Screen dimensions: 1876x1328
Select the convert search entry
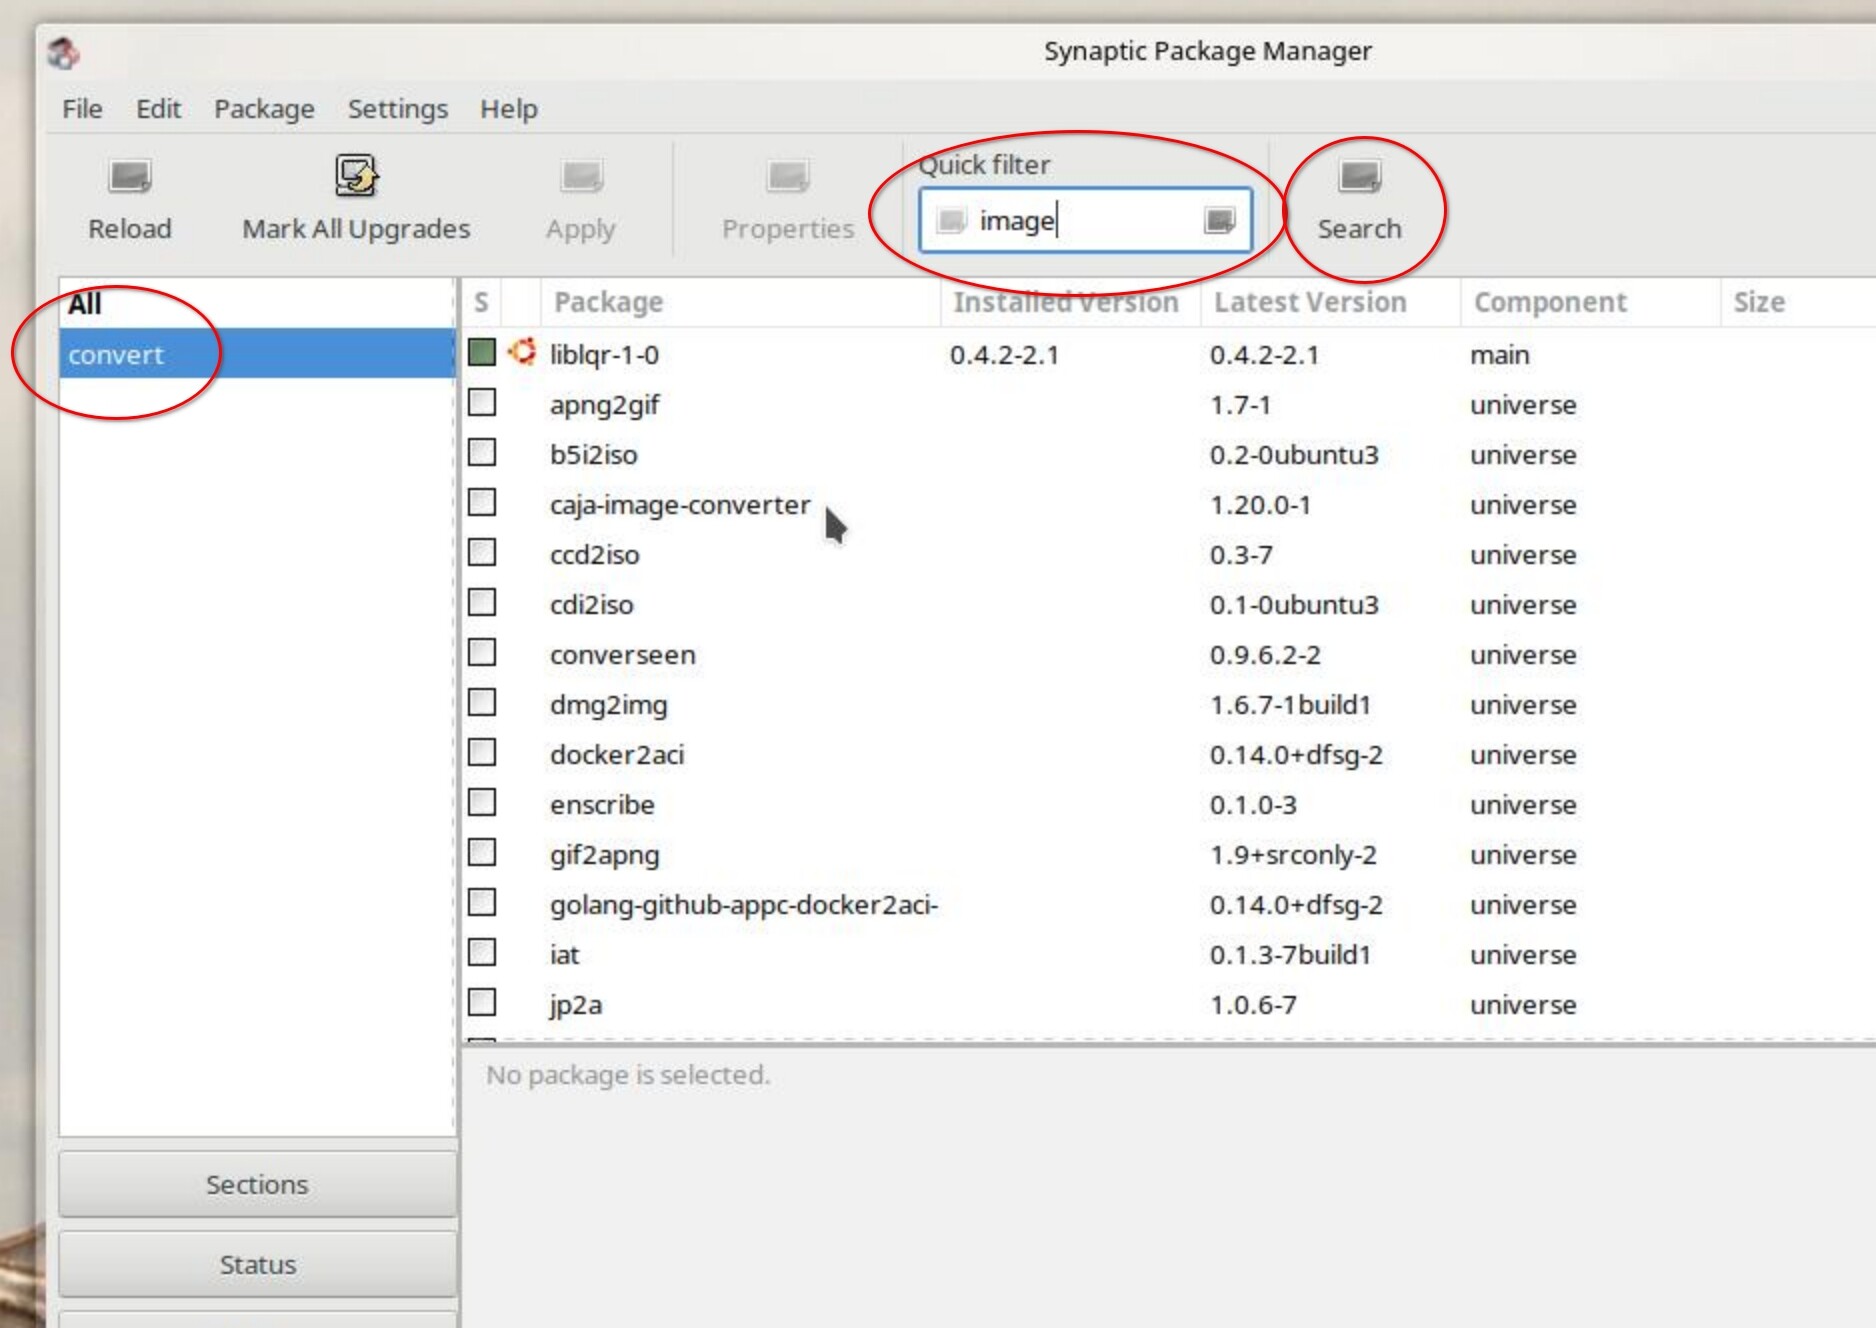click(x=257, y=354)
